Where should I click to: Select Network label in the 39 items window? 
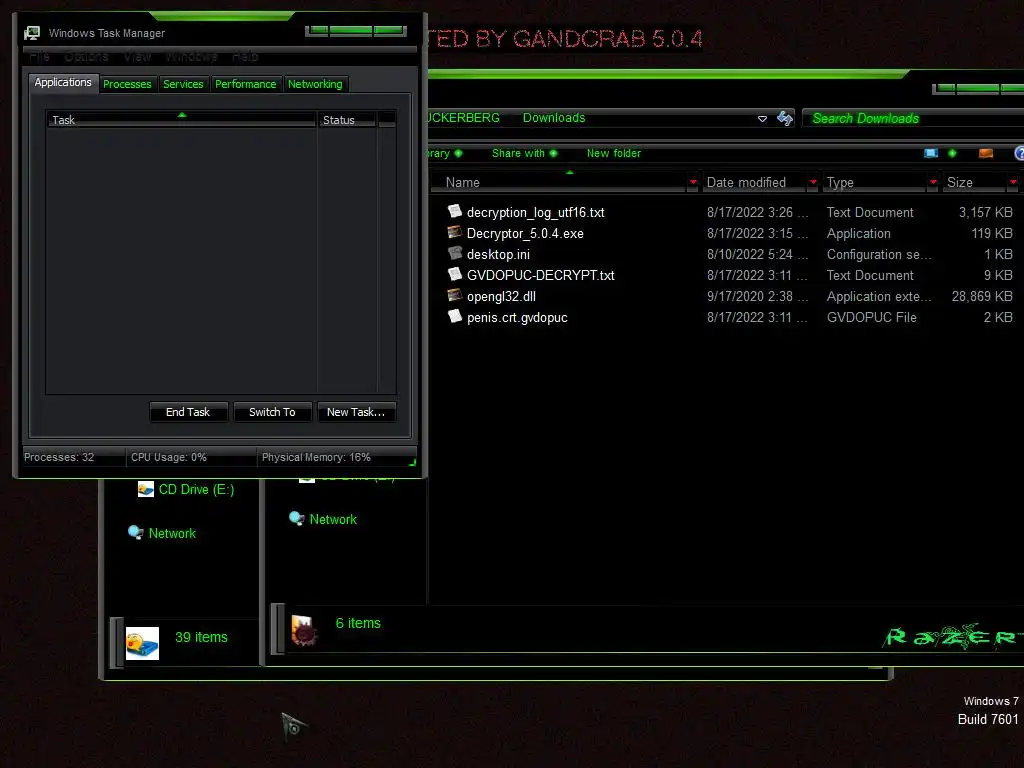click(x=172, y=534)
